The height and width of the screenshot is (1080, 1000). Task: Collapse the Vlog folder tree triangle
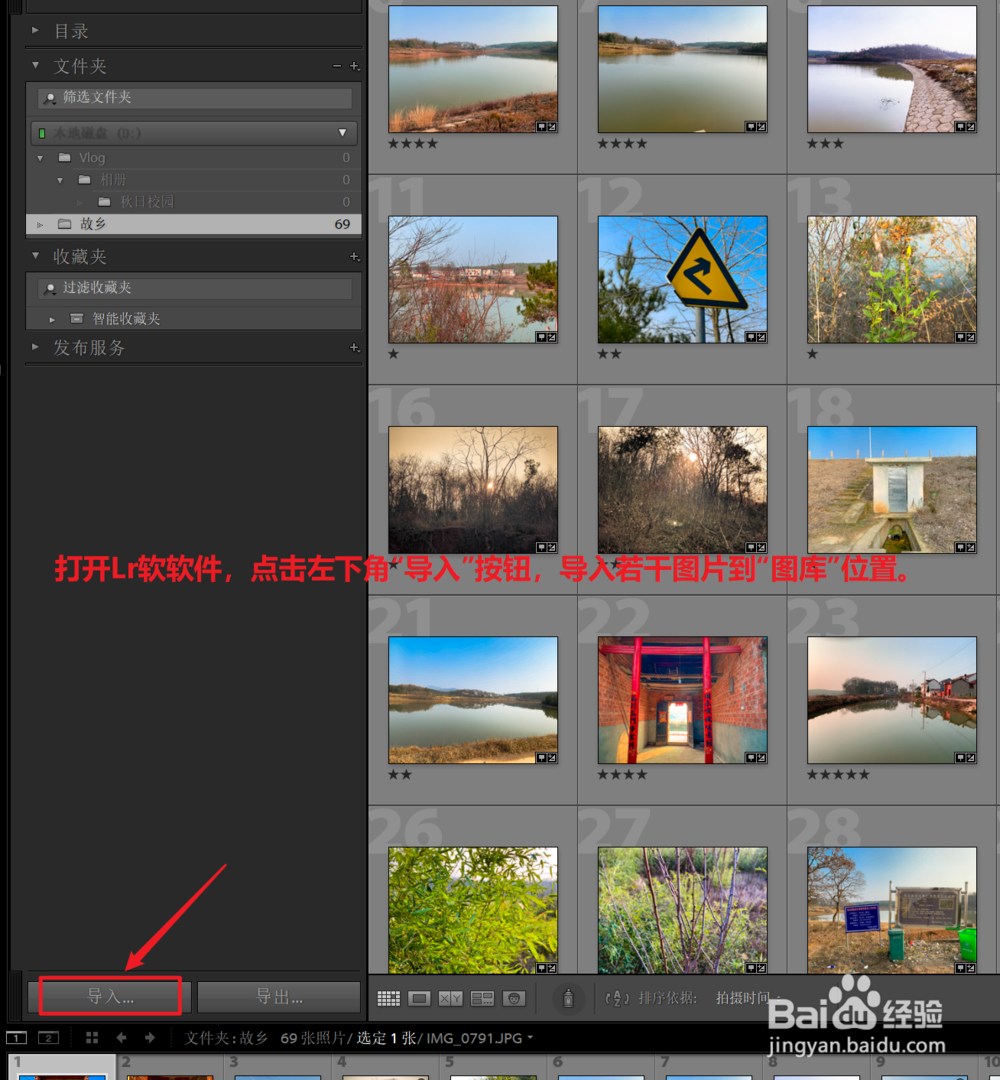(x=40, y=158)
